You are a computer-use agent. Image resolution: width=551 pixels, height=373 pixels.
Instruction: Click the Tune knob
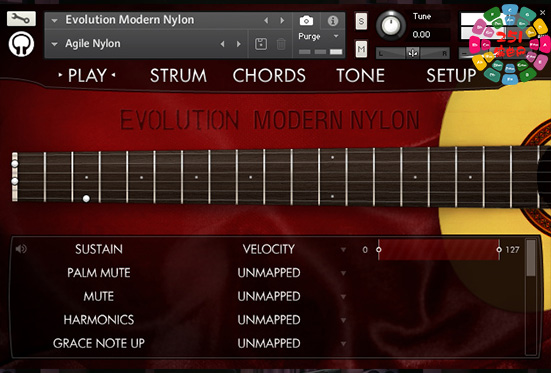click(x=391, y=25)
